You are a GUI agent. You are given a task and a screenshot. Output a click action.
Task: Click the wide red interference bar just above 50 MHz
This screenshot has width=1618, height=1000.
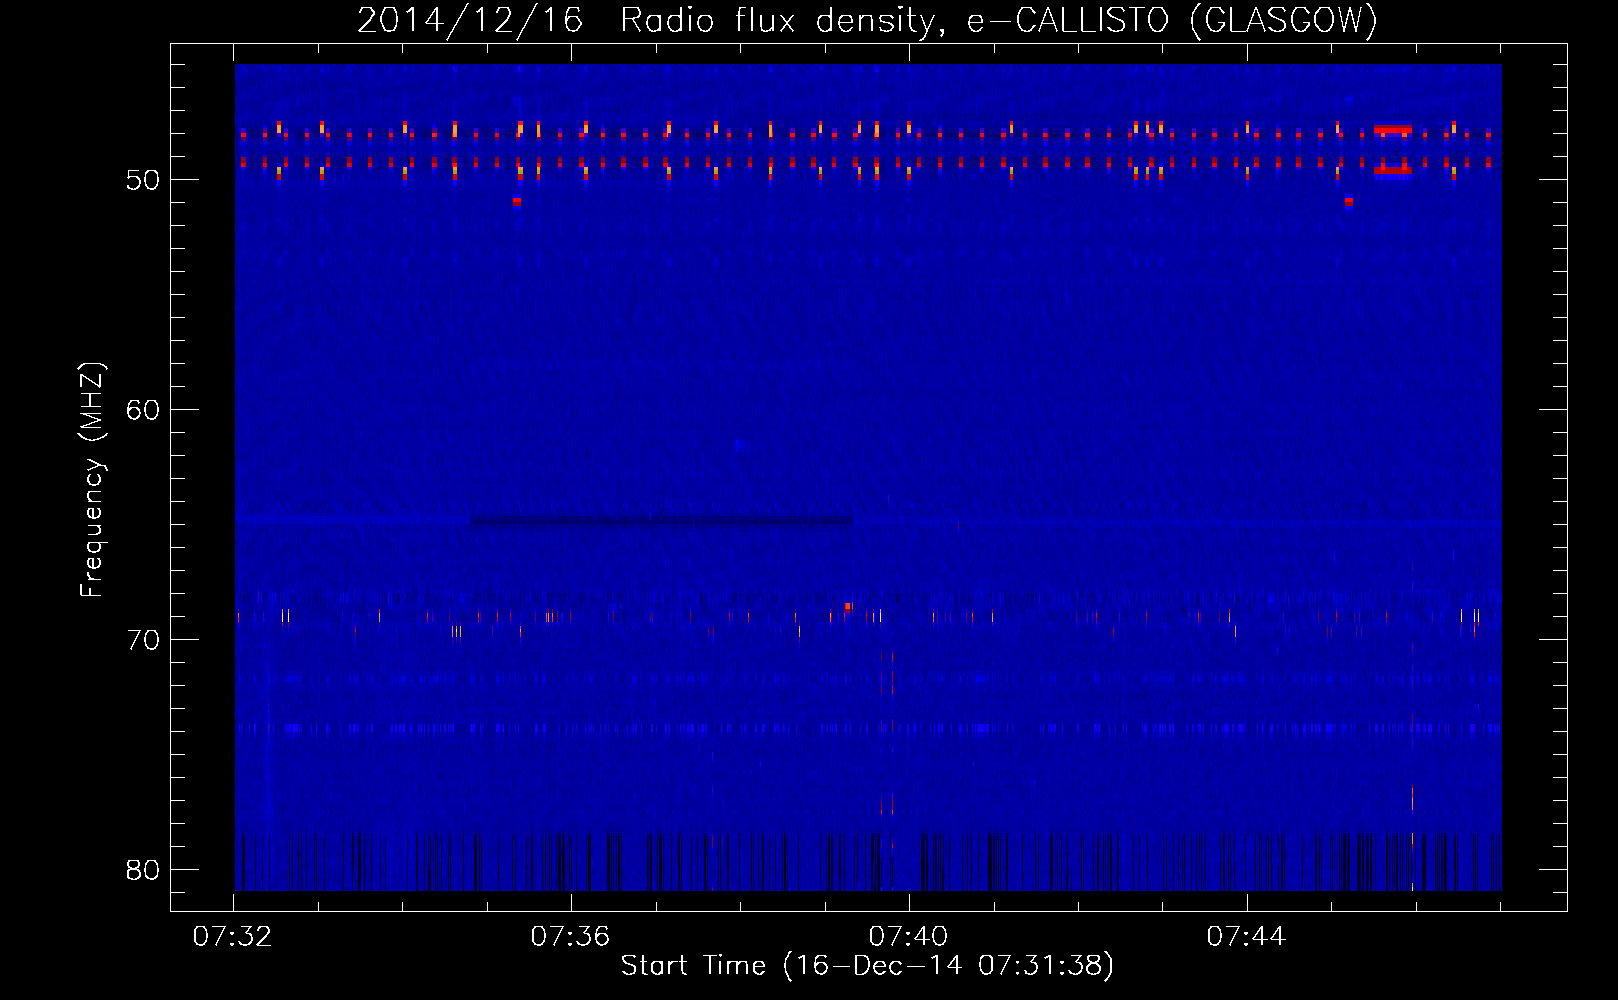pos(1392,170)
